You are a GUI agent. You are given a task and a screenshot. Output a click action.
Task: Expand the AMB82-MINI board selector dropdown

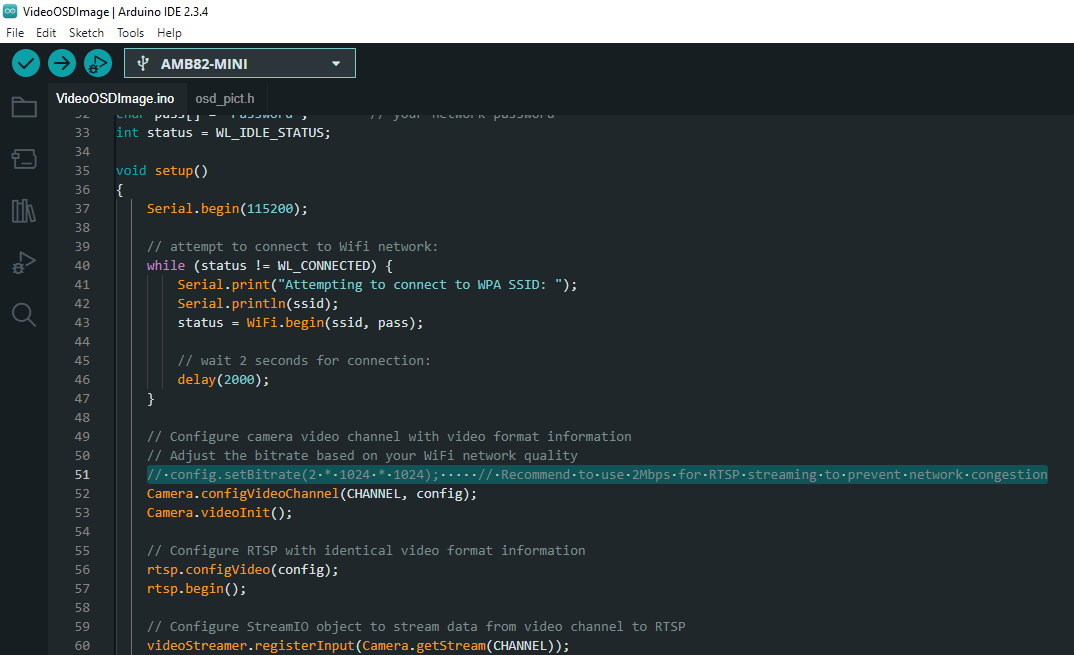[x=239, y=64]
